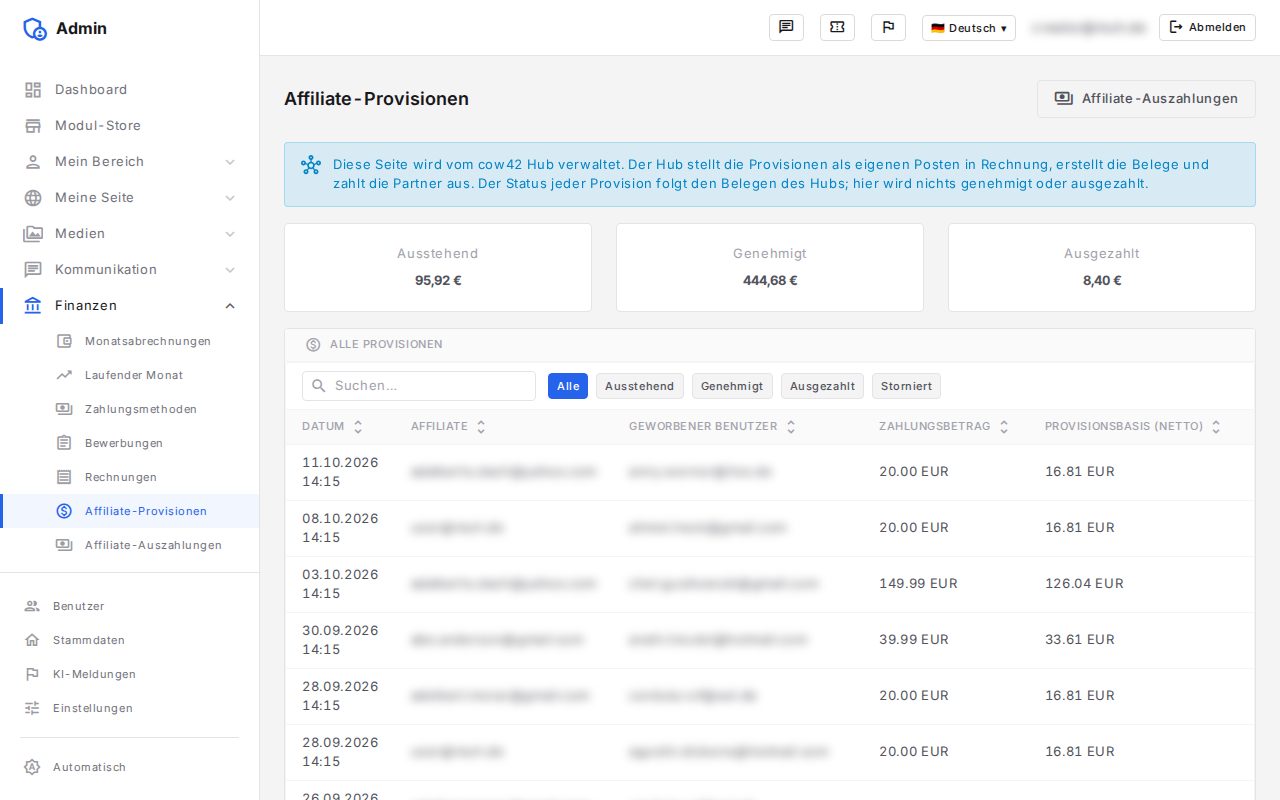1280x800 pixels.
Task: Focus the Suchen search field
Action: pyautogui.click(x=419, y=386)
